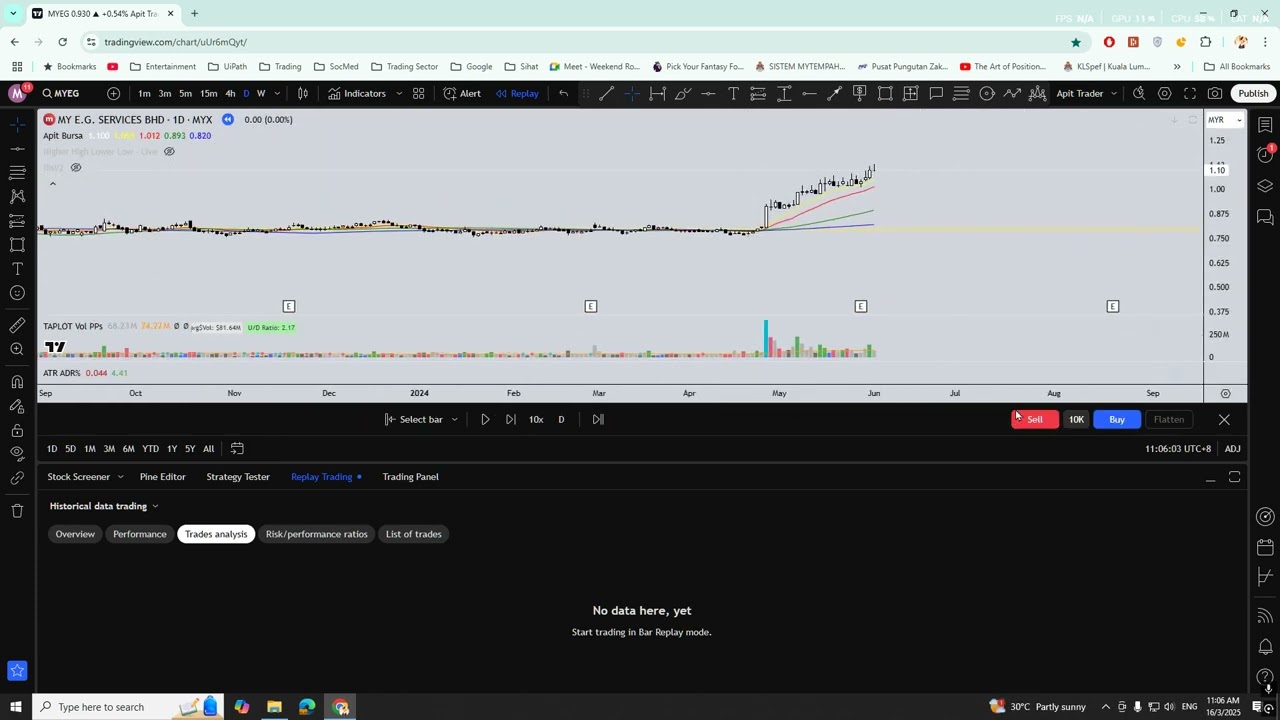This screenshot has width=1280, height=720.
Task: Open the Watchlist panel in right sidebar
Action: pos(1265,125)
